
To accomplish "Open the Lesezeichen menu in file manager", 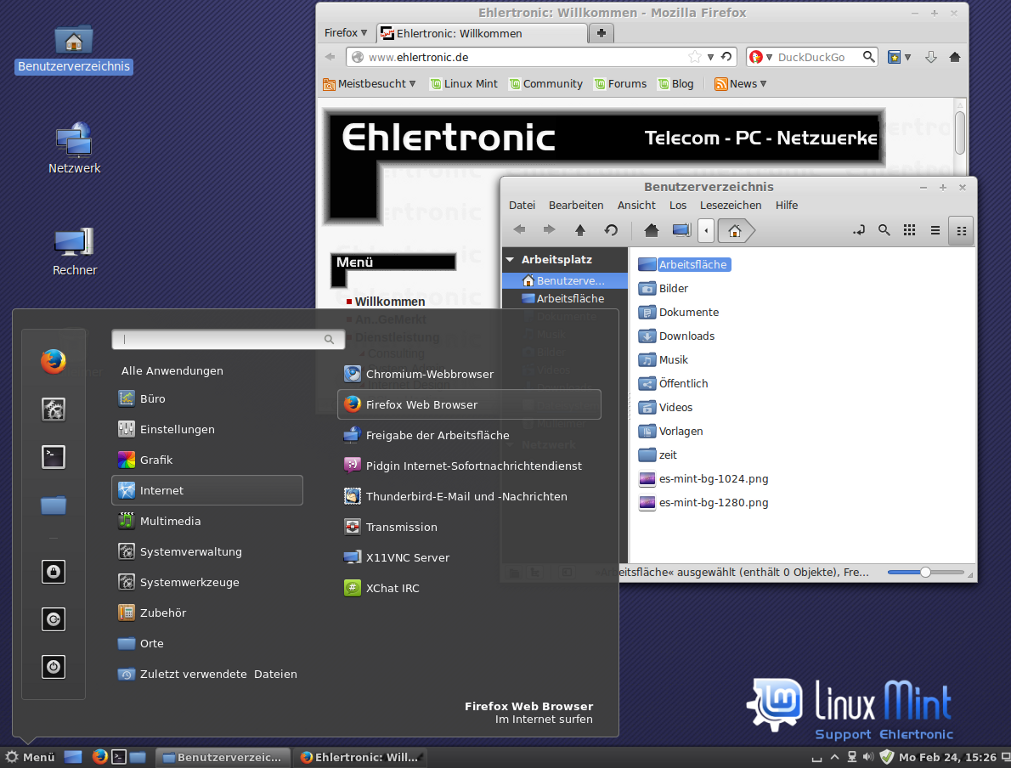I will [730, 205].
